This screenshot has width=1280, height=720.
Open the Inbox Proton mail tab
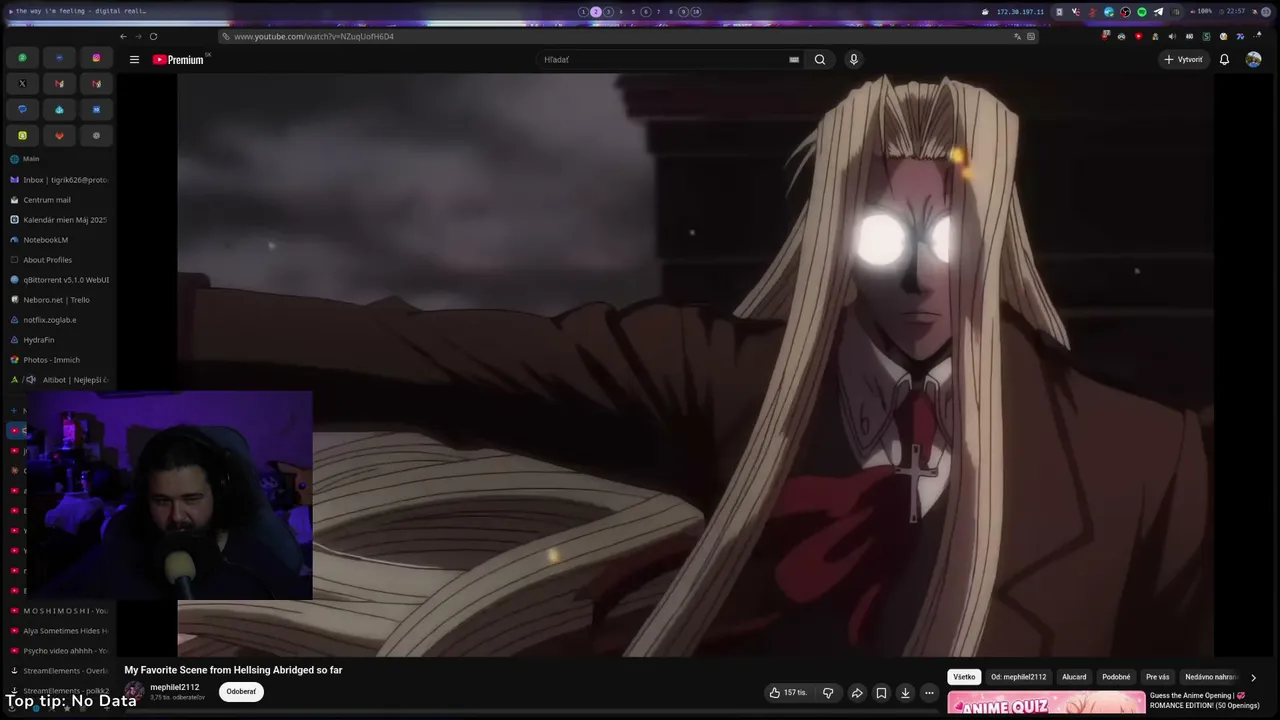[60, 180]
